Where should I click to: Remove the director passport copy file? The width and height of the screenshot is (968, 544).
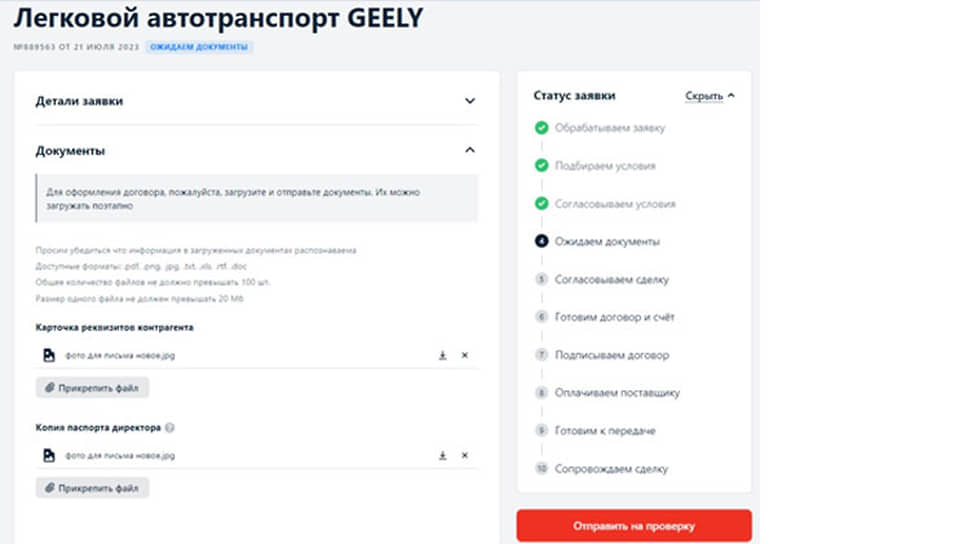(x=465, y=455)
